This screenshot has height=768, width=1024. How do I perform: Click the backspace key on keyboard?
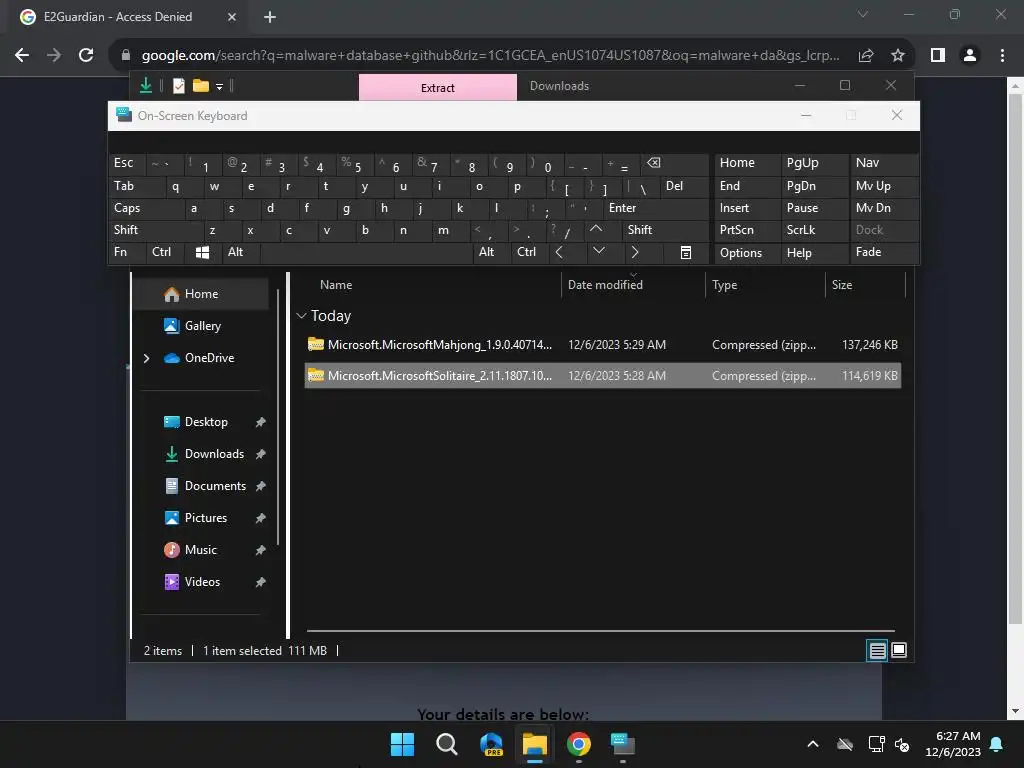[x=675, y=163]
